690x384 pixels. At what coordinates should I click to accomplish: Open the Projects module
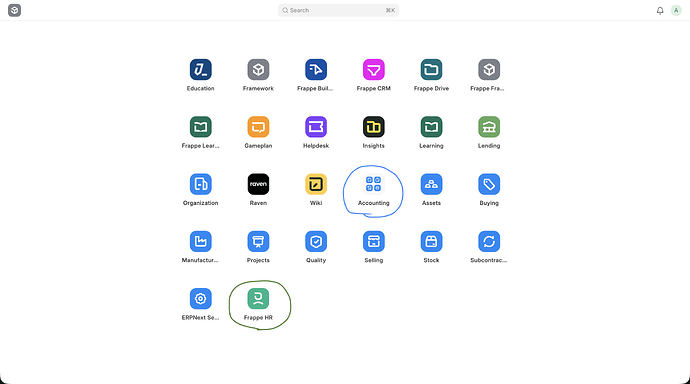[x=258, y=241]
